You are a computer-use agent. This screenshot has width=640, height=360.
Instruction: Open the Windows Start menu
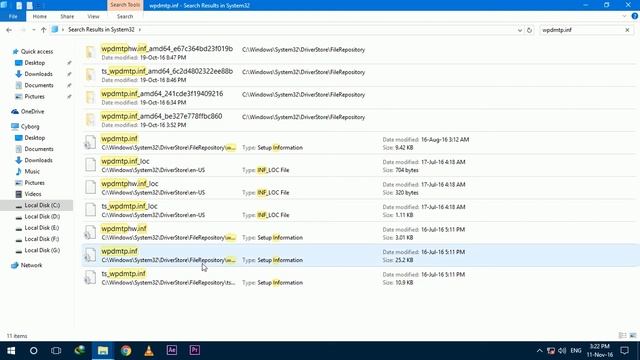11,351
